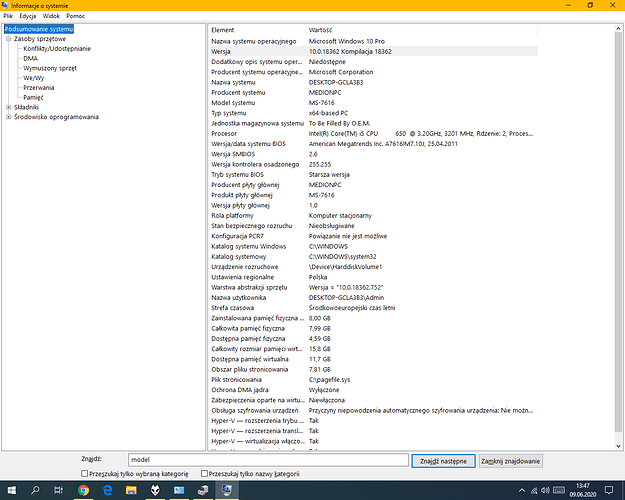Open the Plik menu
Viewport: 625px width, 500px height.
tap(8, 16)
